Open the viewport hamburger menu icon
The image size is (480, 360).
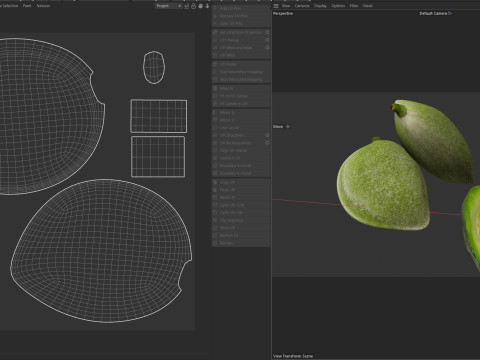[276, 6]
